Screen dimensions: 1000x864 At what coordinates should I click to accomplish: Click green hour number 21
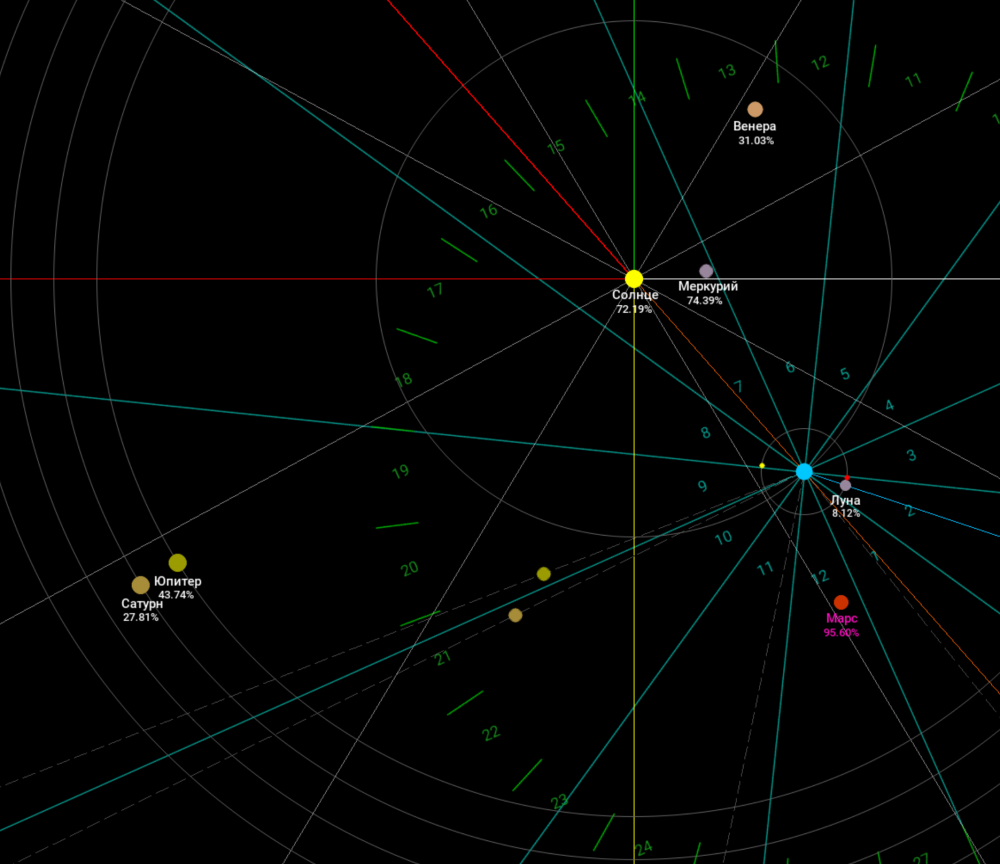click(443, 658)
